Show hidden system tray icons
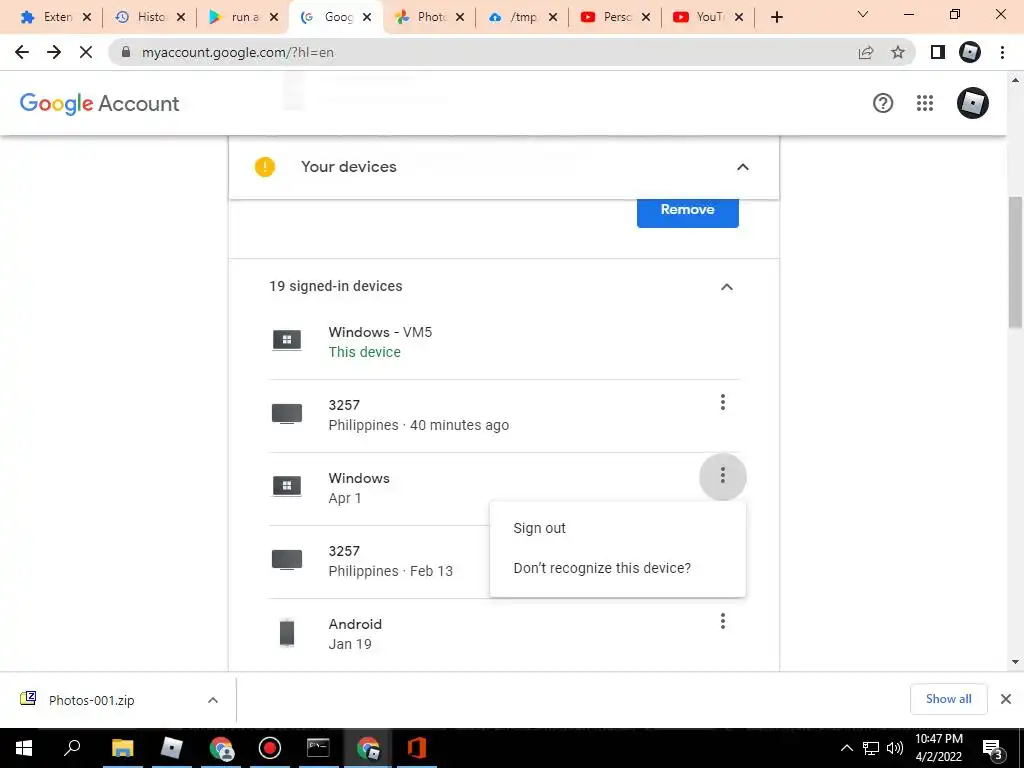The image size is (1024, 768). click(x=846, y=748)
